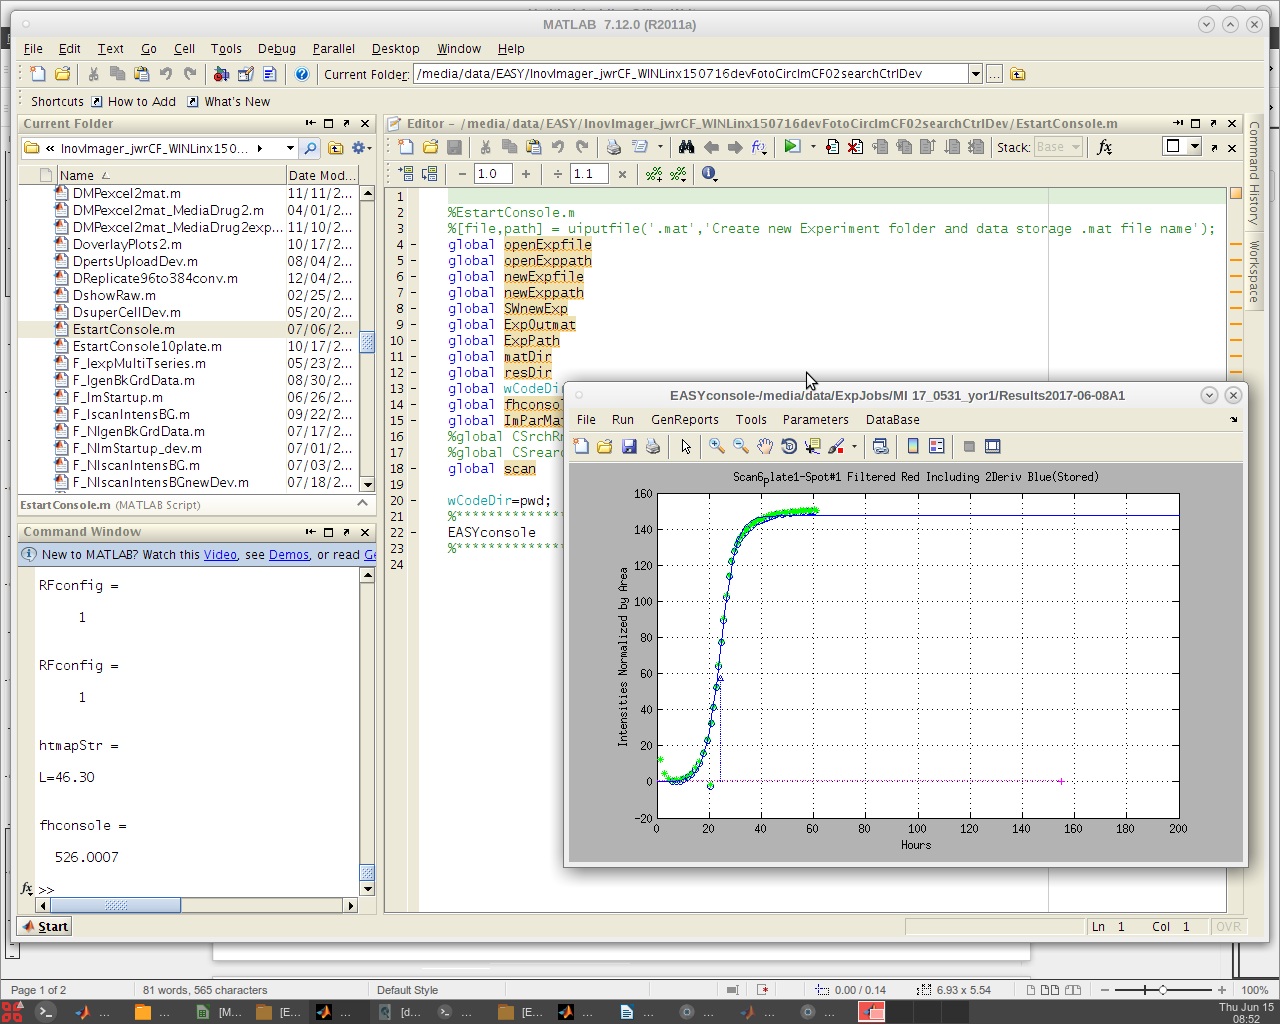Click the Insert Colorbar icon in figure toolbar
1280x1024 pixels.
click(913, 446)
